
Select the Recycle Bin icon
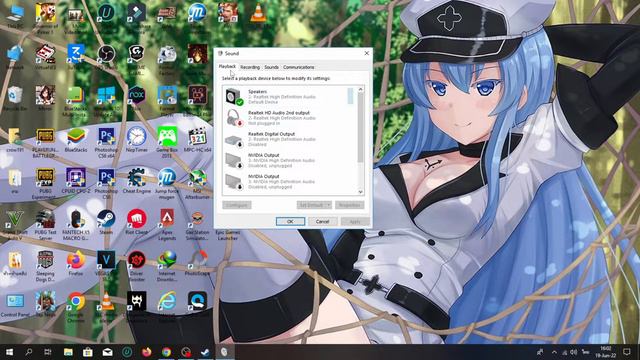pos(15,98)
